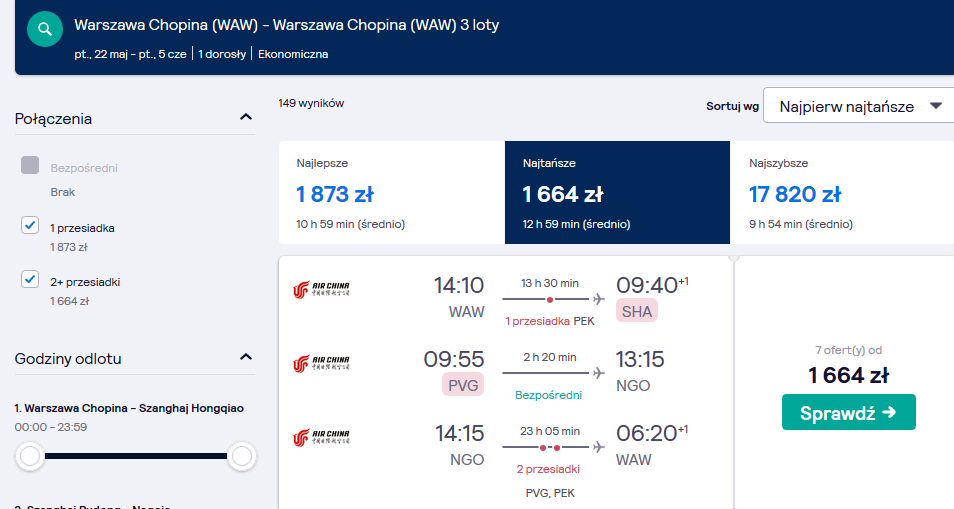Click the right departure time slider handle
This screenshot has height=509, width=954.
[x=242, y=455]
